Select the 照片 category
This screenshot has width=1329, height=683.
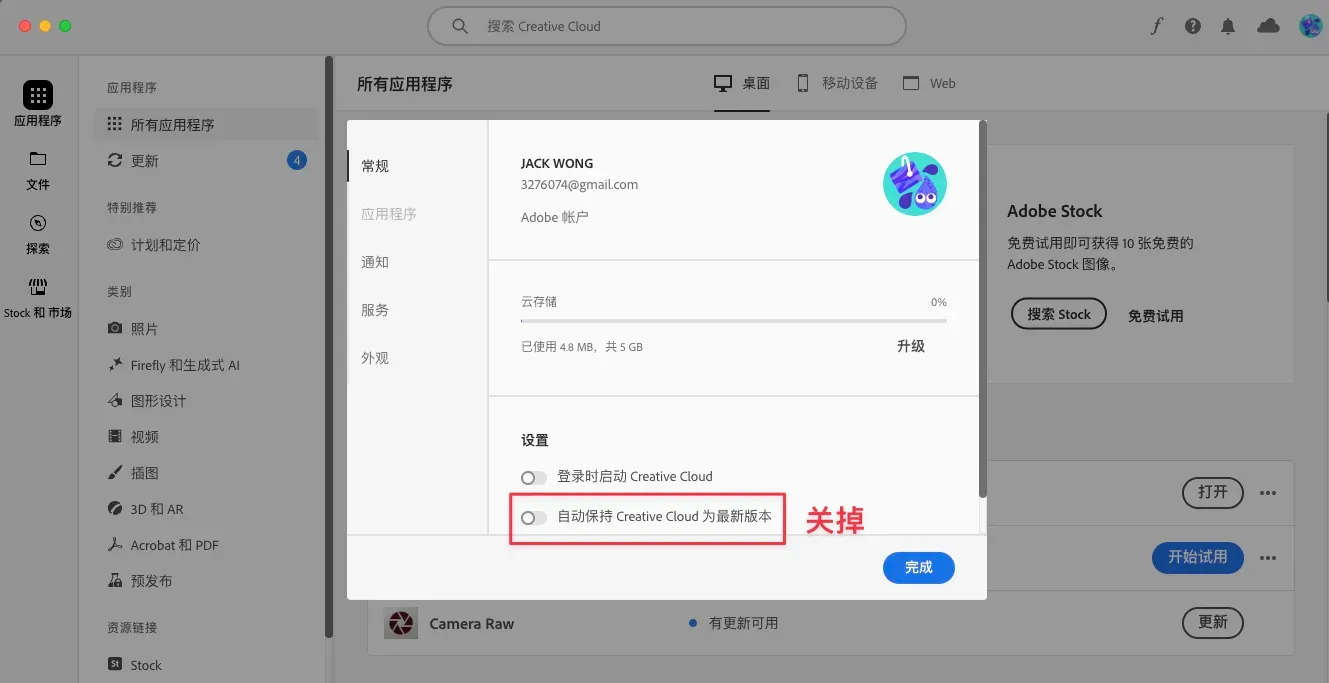pyautogui.click(x=133, y=329)
